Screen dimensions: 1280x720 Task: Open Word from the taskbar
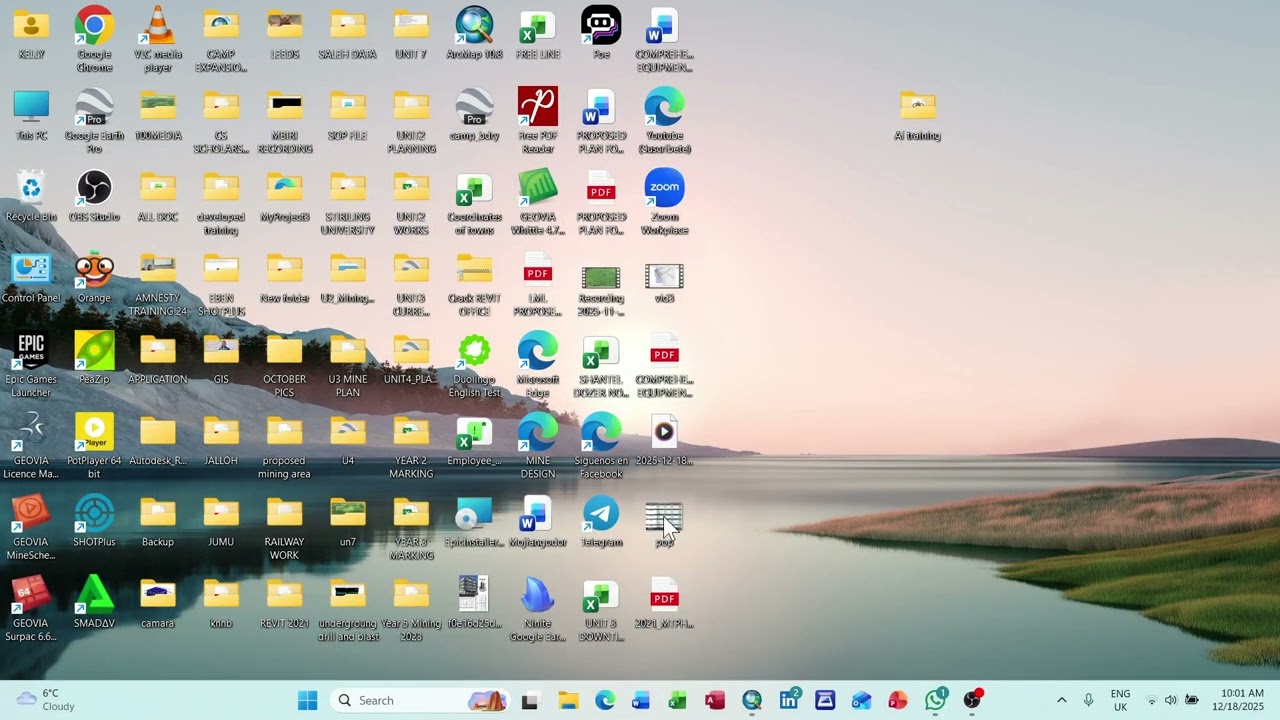(x=641, y=700)
